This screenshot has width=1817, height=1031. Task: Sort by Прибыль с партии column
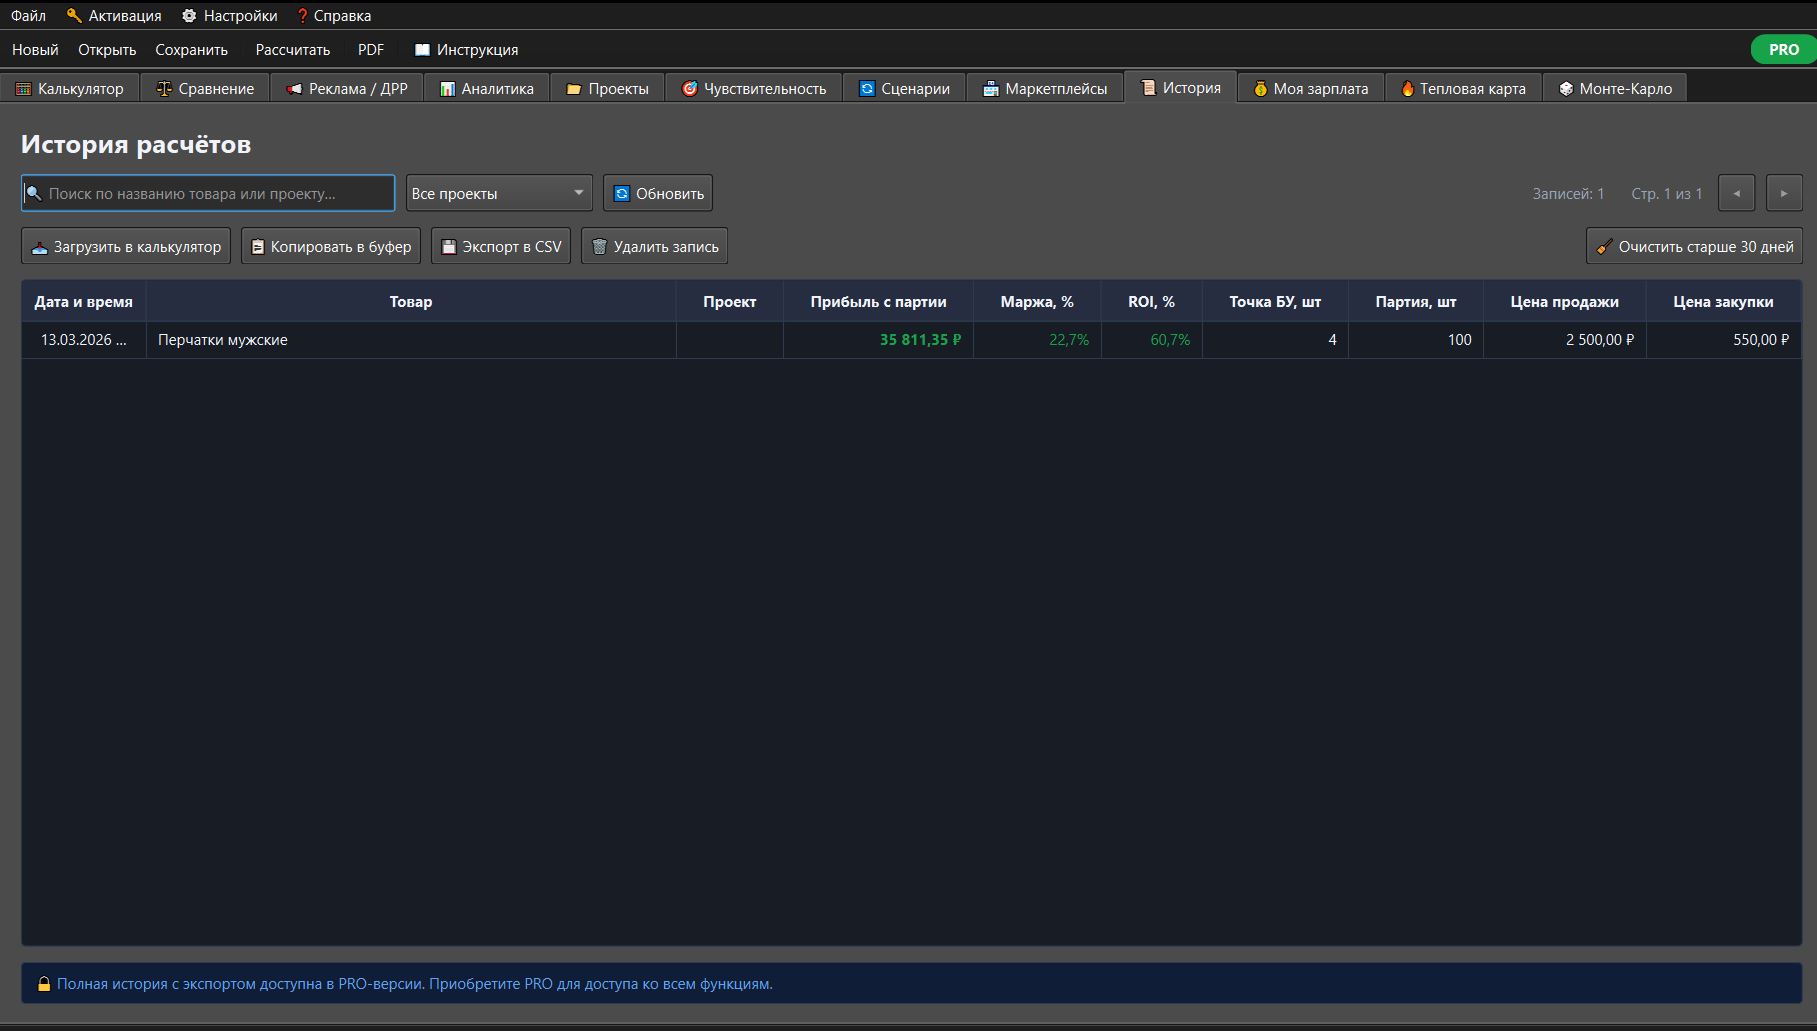878,301
